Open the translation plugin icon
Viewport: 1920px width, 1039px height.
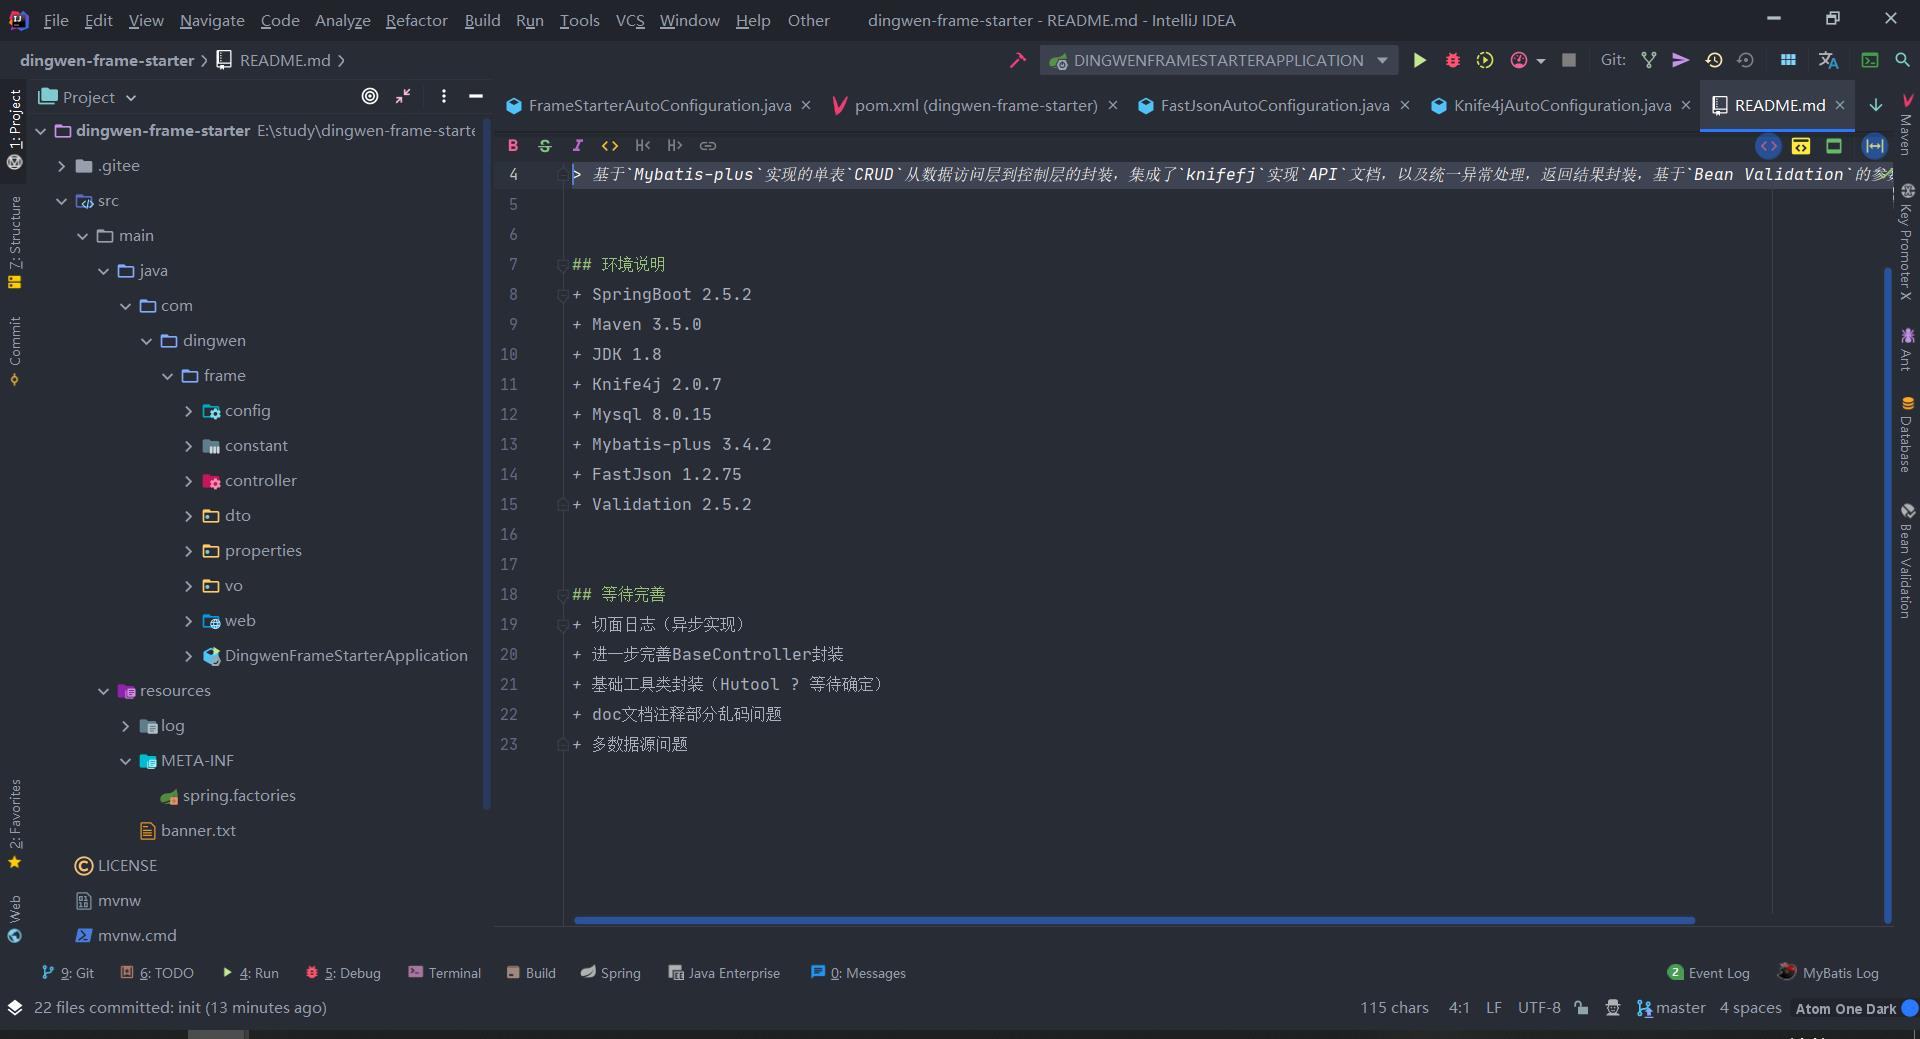1828,60
